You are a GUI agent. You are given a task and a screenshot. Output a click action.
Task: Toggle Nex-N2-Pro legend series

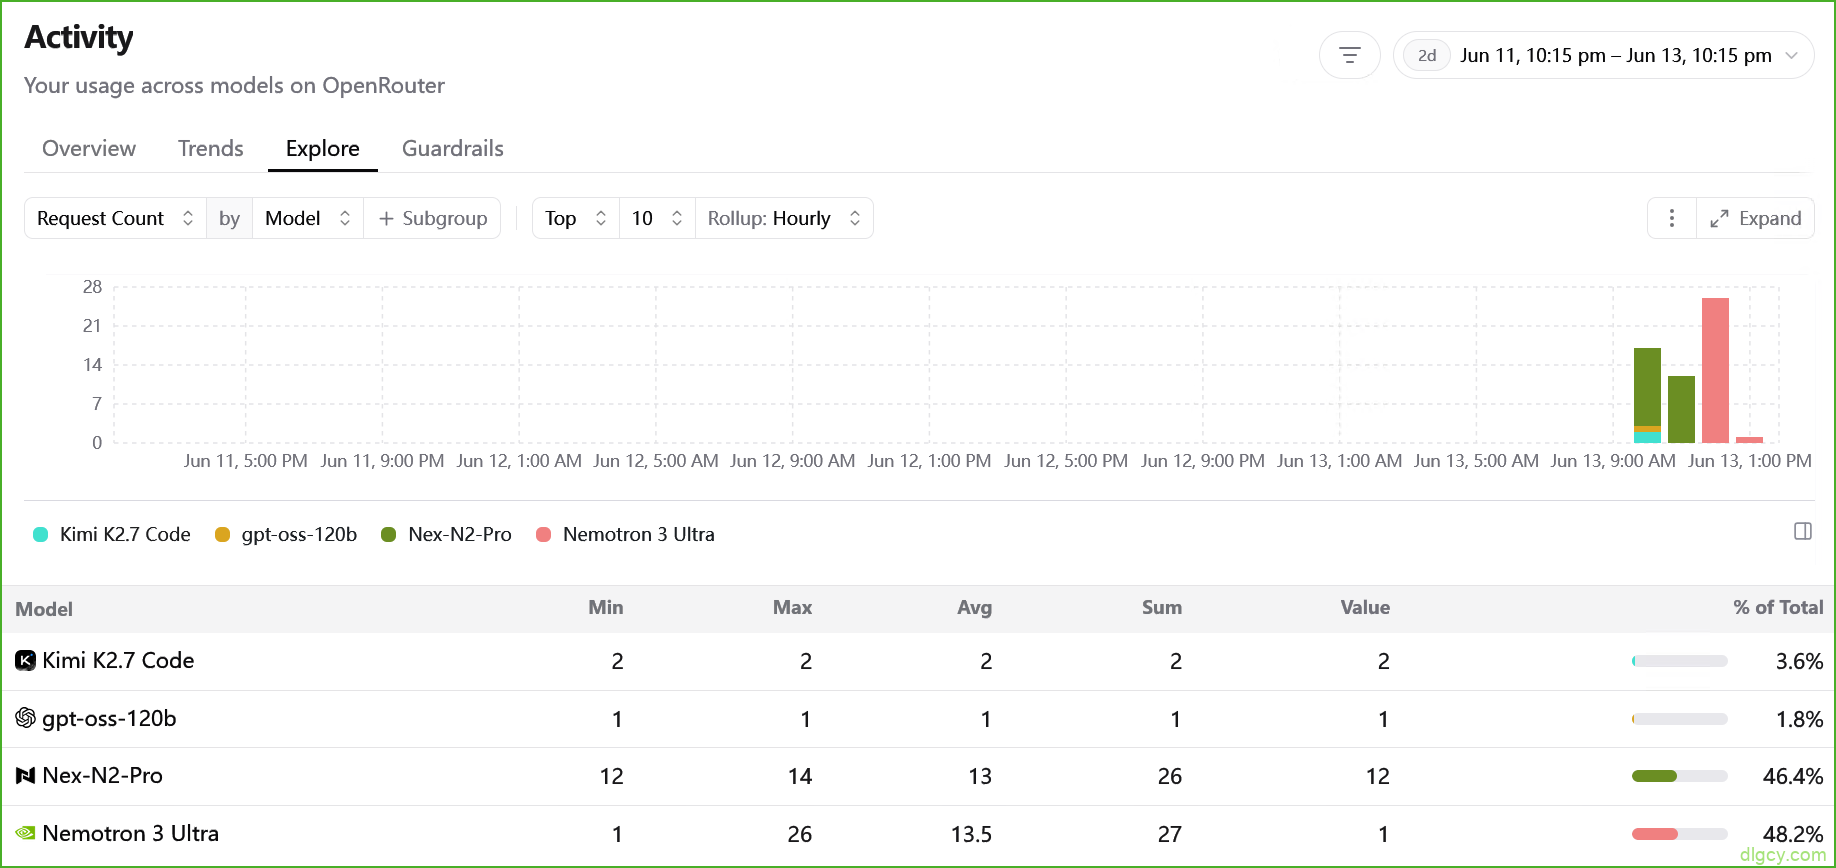(x=447, y=534)
